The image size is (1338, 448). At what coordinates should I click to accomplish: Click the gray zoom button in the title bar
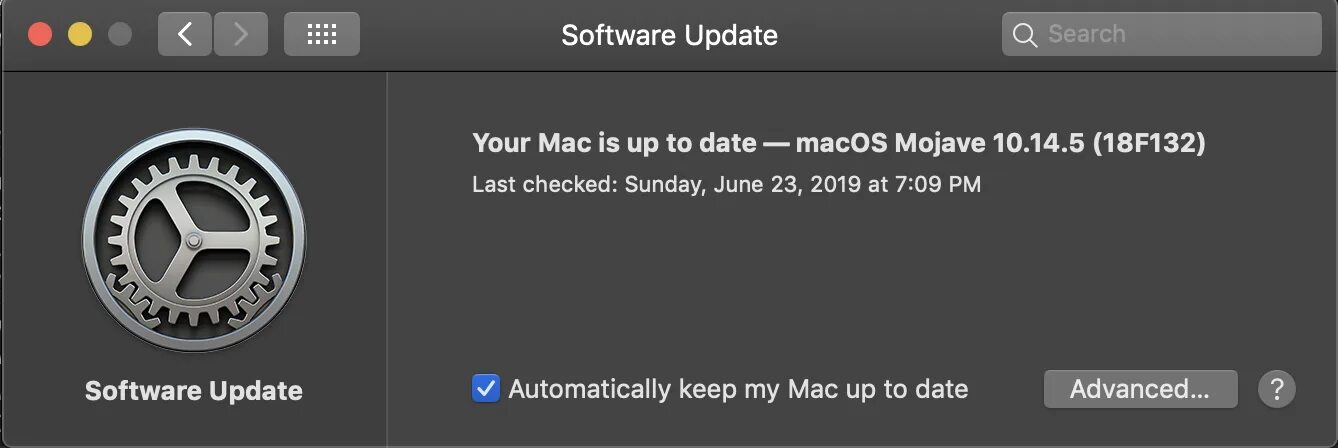[120, 35]
